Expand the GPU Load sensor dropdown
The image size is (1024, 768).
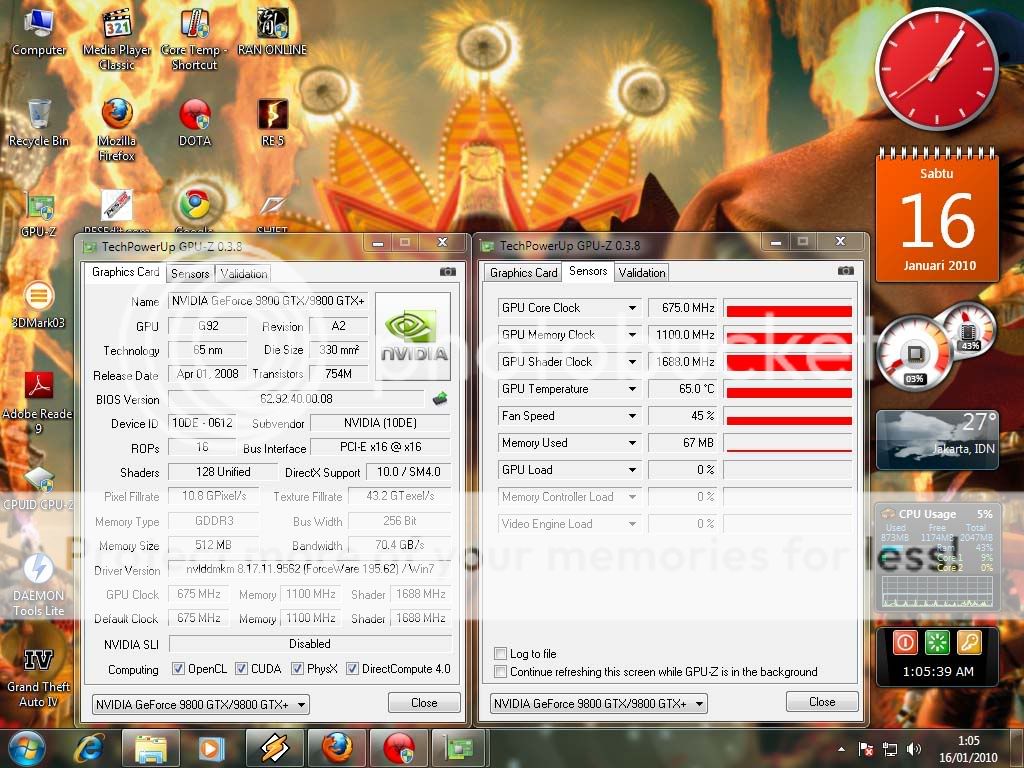[632, 470]
